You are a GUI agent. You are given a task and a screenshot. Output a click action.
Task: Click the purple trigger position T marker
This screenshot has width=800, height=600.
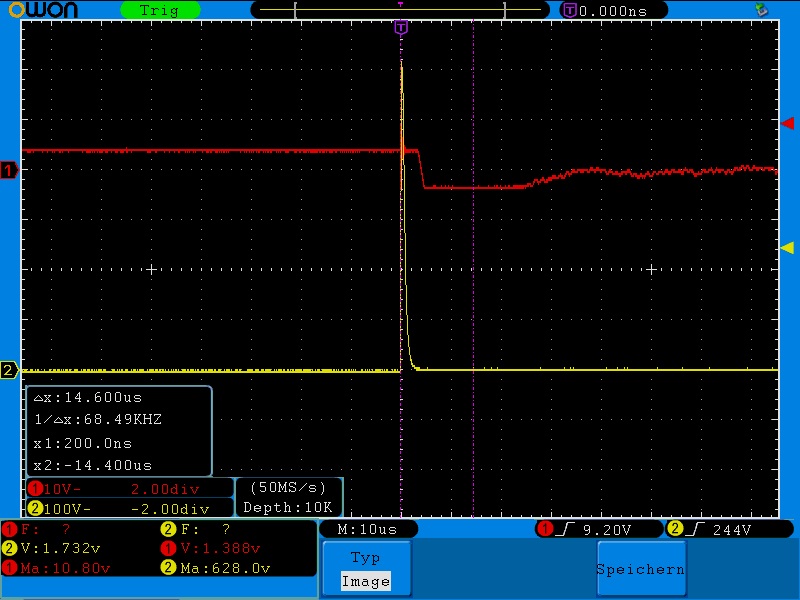(401, 28)
